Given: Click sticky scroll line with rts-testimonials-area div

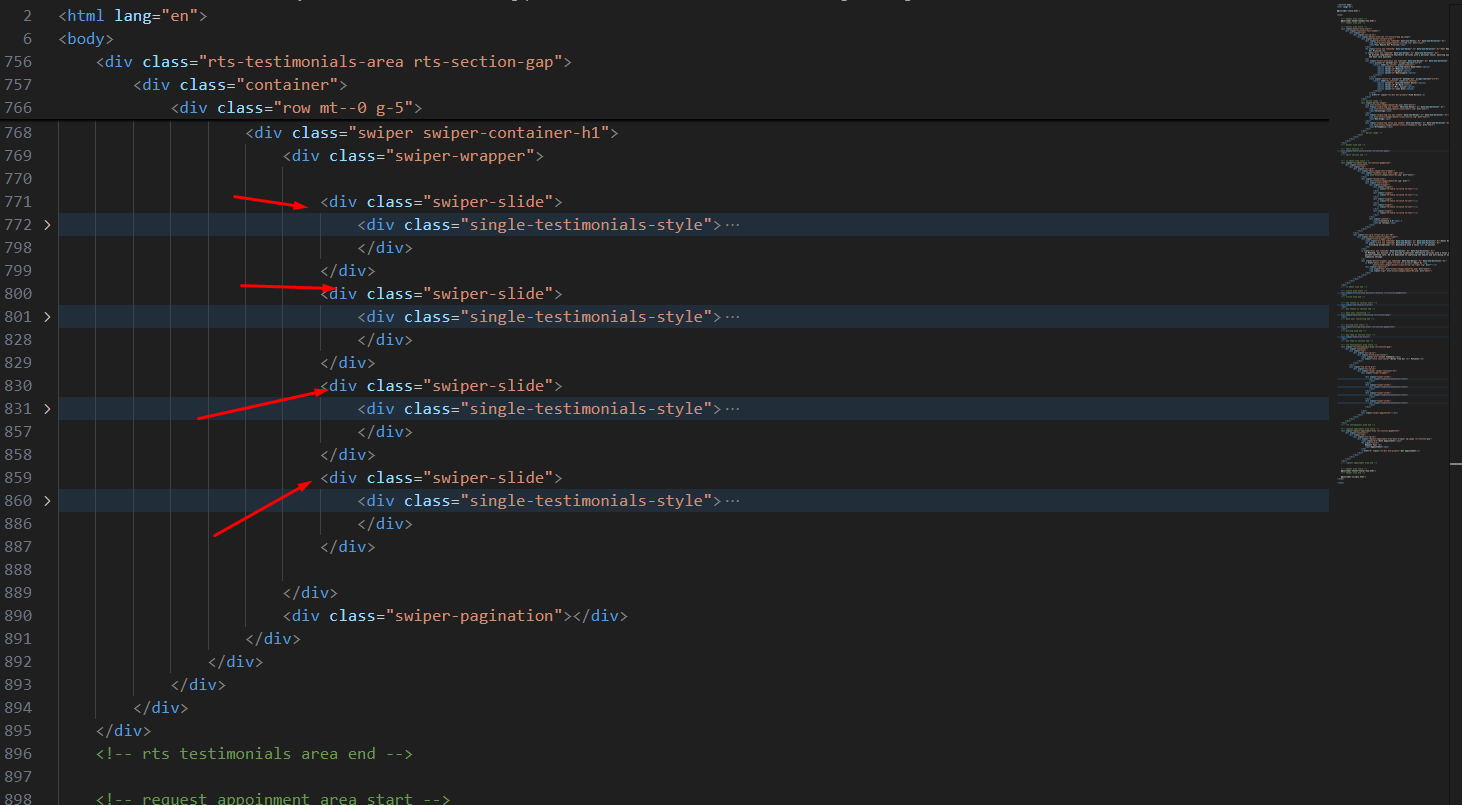Looking at the screenshot, I should [333, 62].
